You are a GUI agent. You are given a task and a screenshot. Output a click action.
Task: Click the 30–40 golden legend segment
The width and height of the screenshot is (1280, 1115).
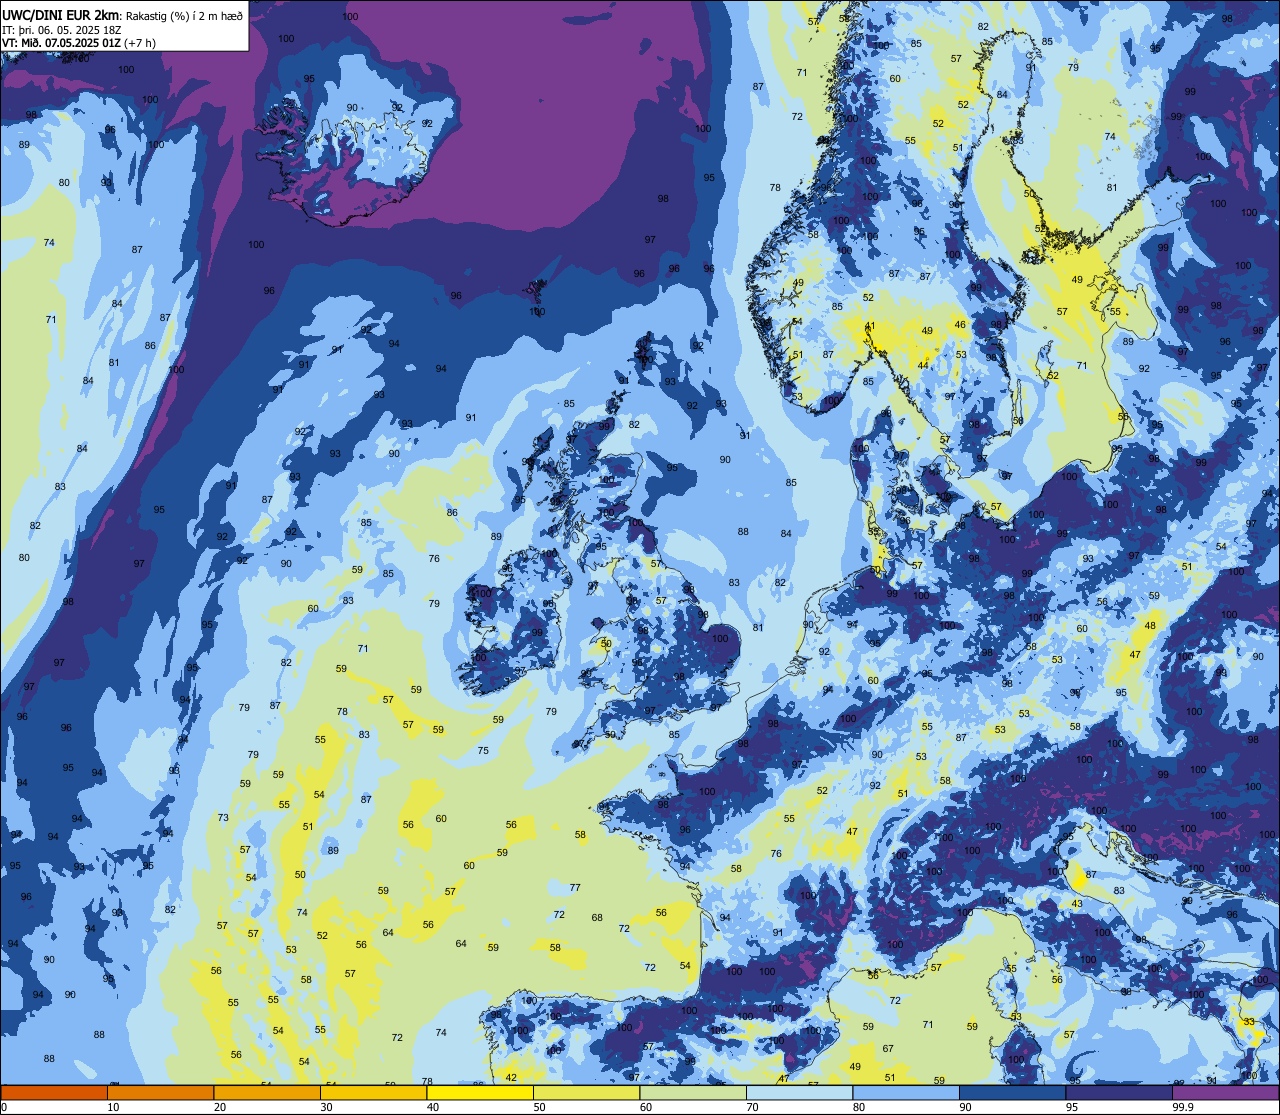[x=373, y=1092]
